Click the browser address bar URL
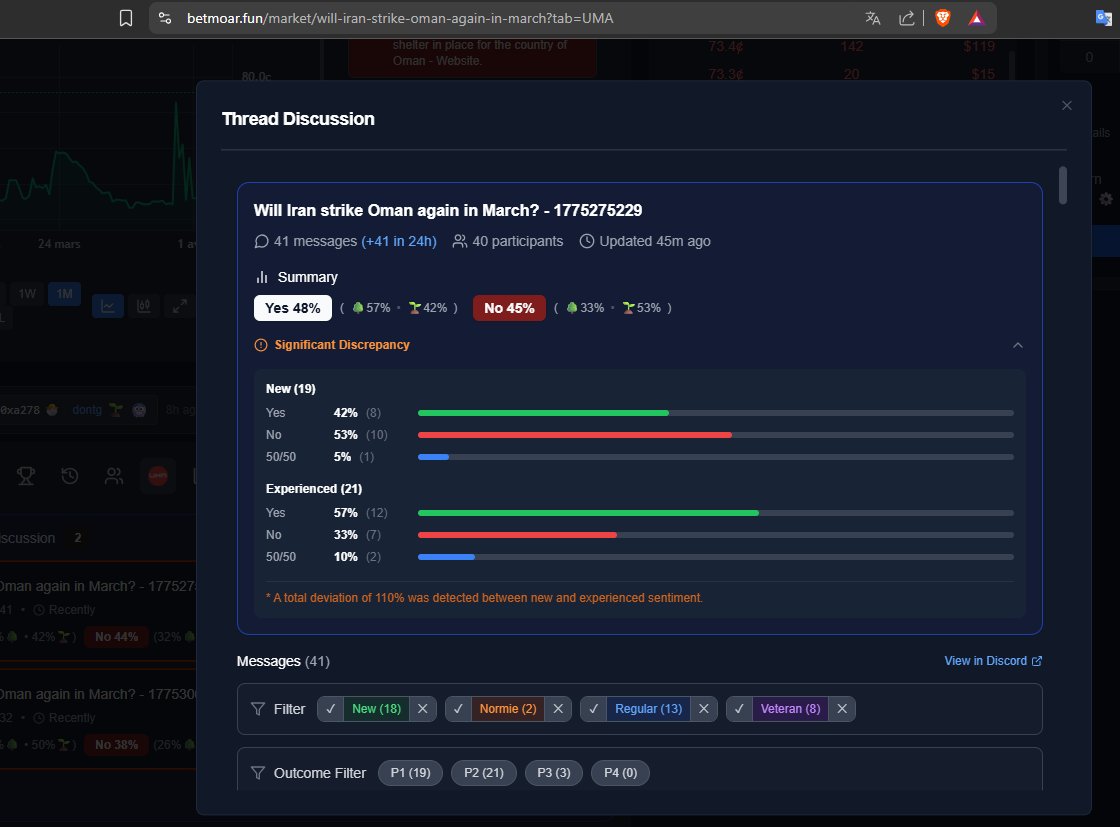The width and height of the screenshot is (1120, 827). tap(400, 19)
